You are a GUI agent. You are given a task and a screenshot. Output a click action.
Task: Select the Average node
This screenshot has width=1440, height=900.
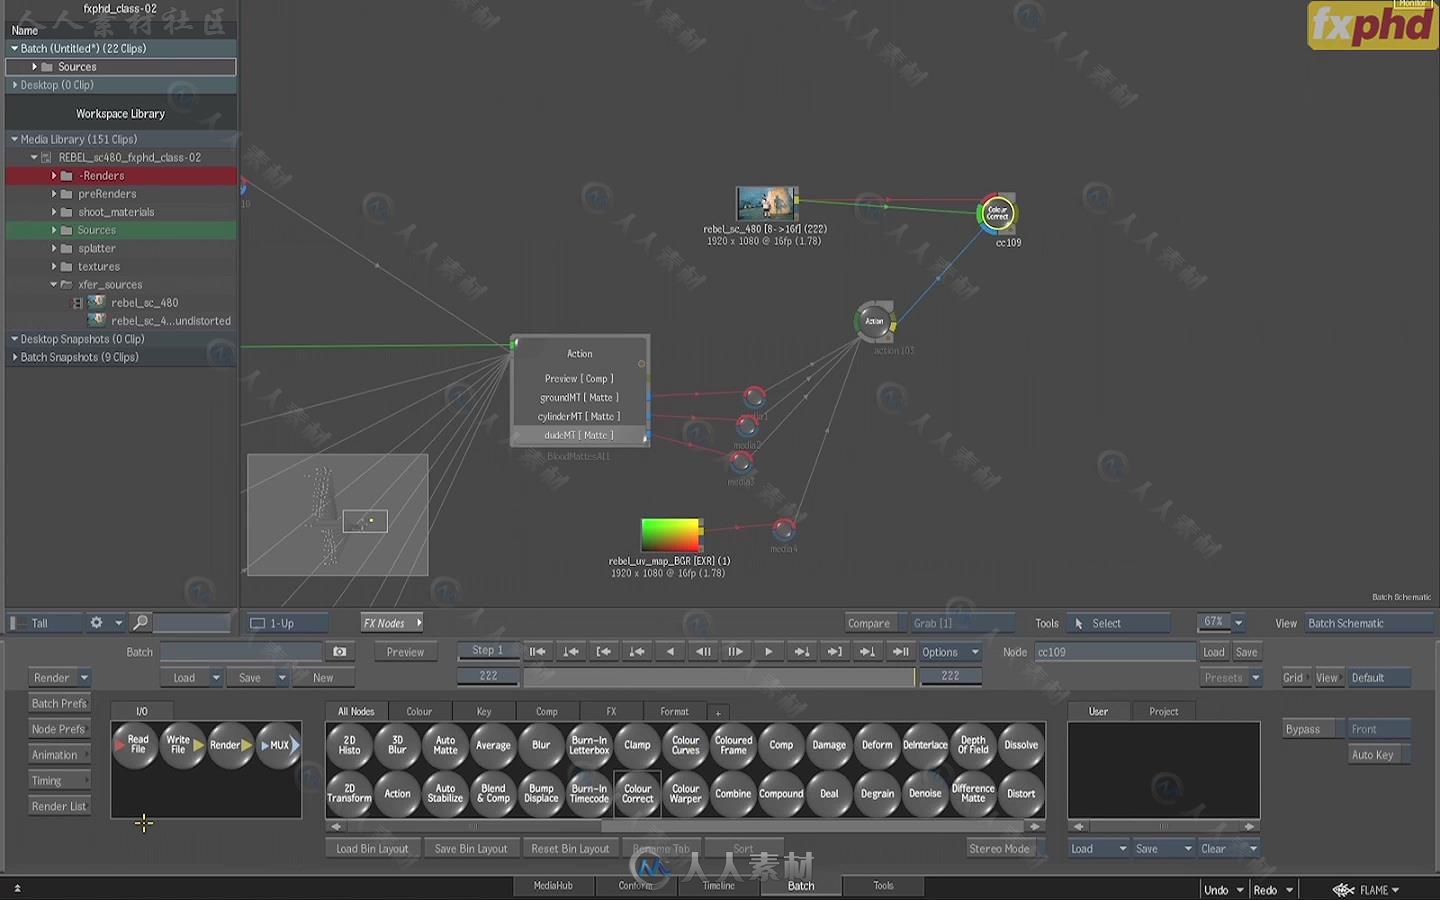click(493, 745)
